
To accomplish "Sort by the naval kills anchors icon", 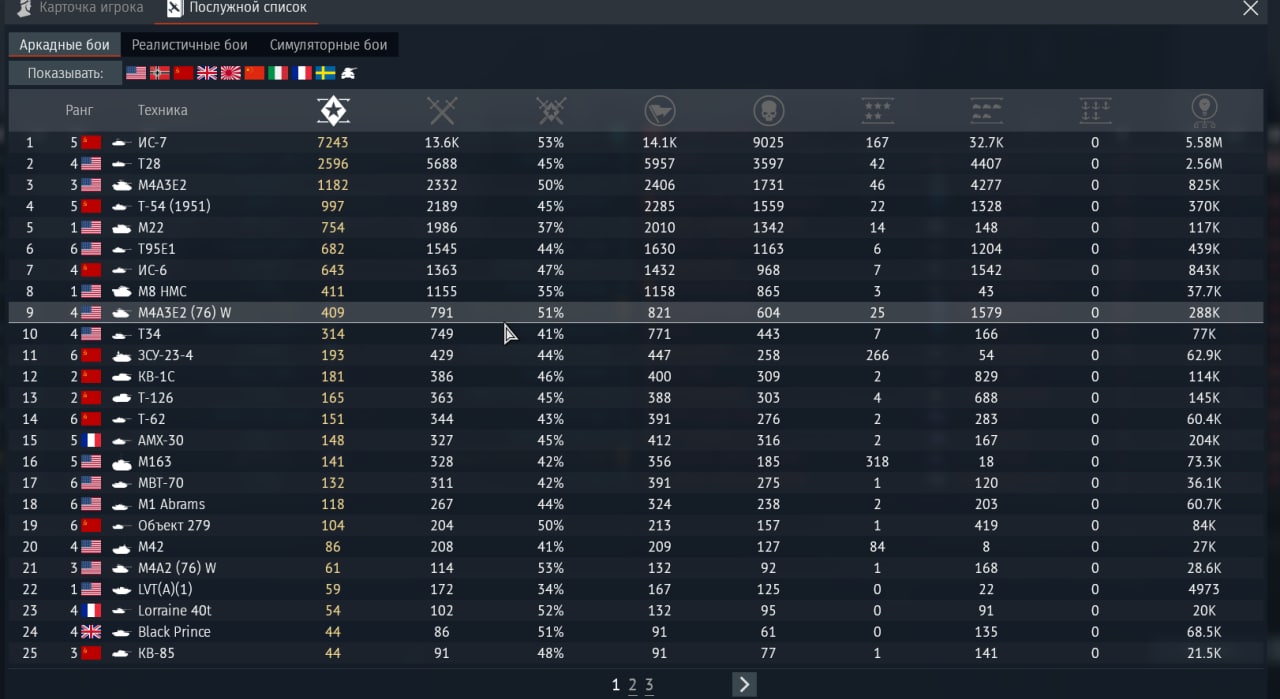I will (1095, 110).
